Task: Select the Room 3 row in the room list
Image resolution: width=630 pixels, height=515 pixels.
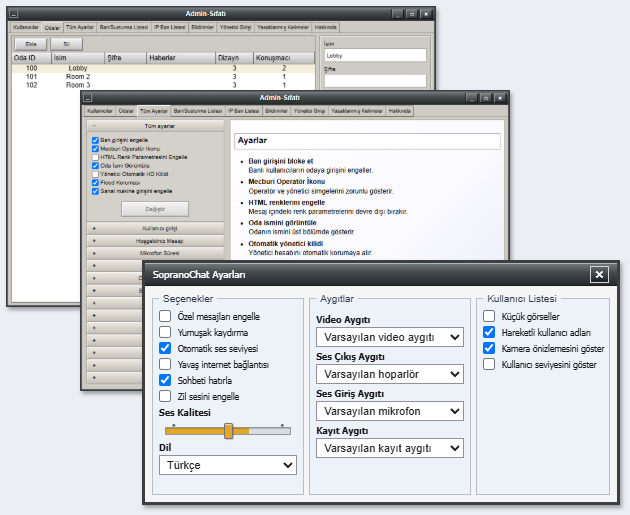Action: 163,85
